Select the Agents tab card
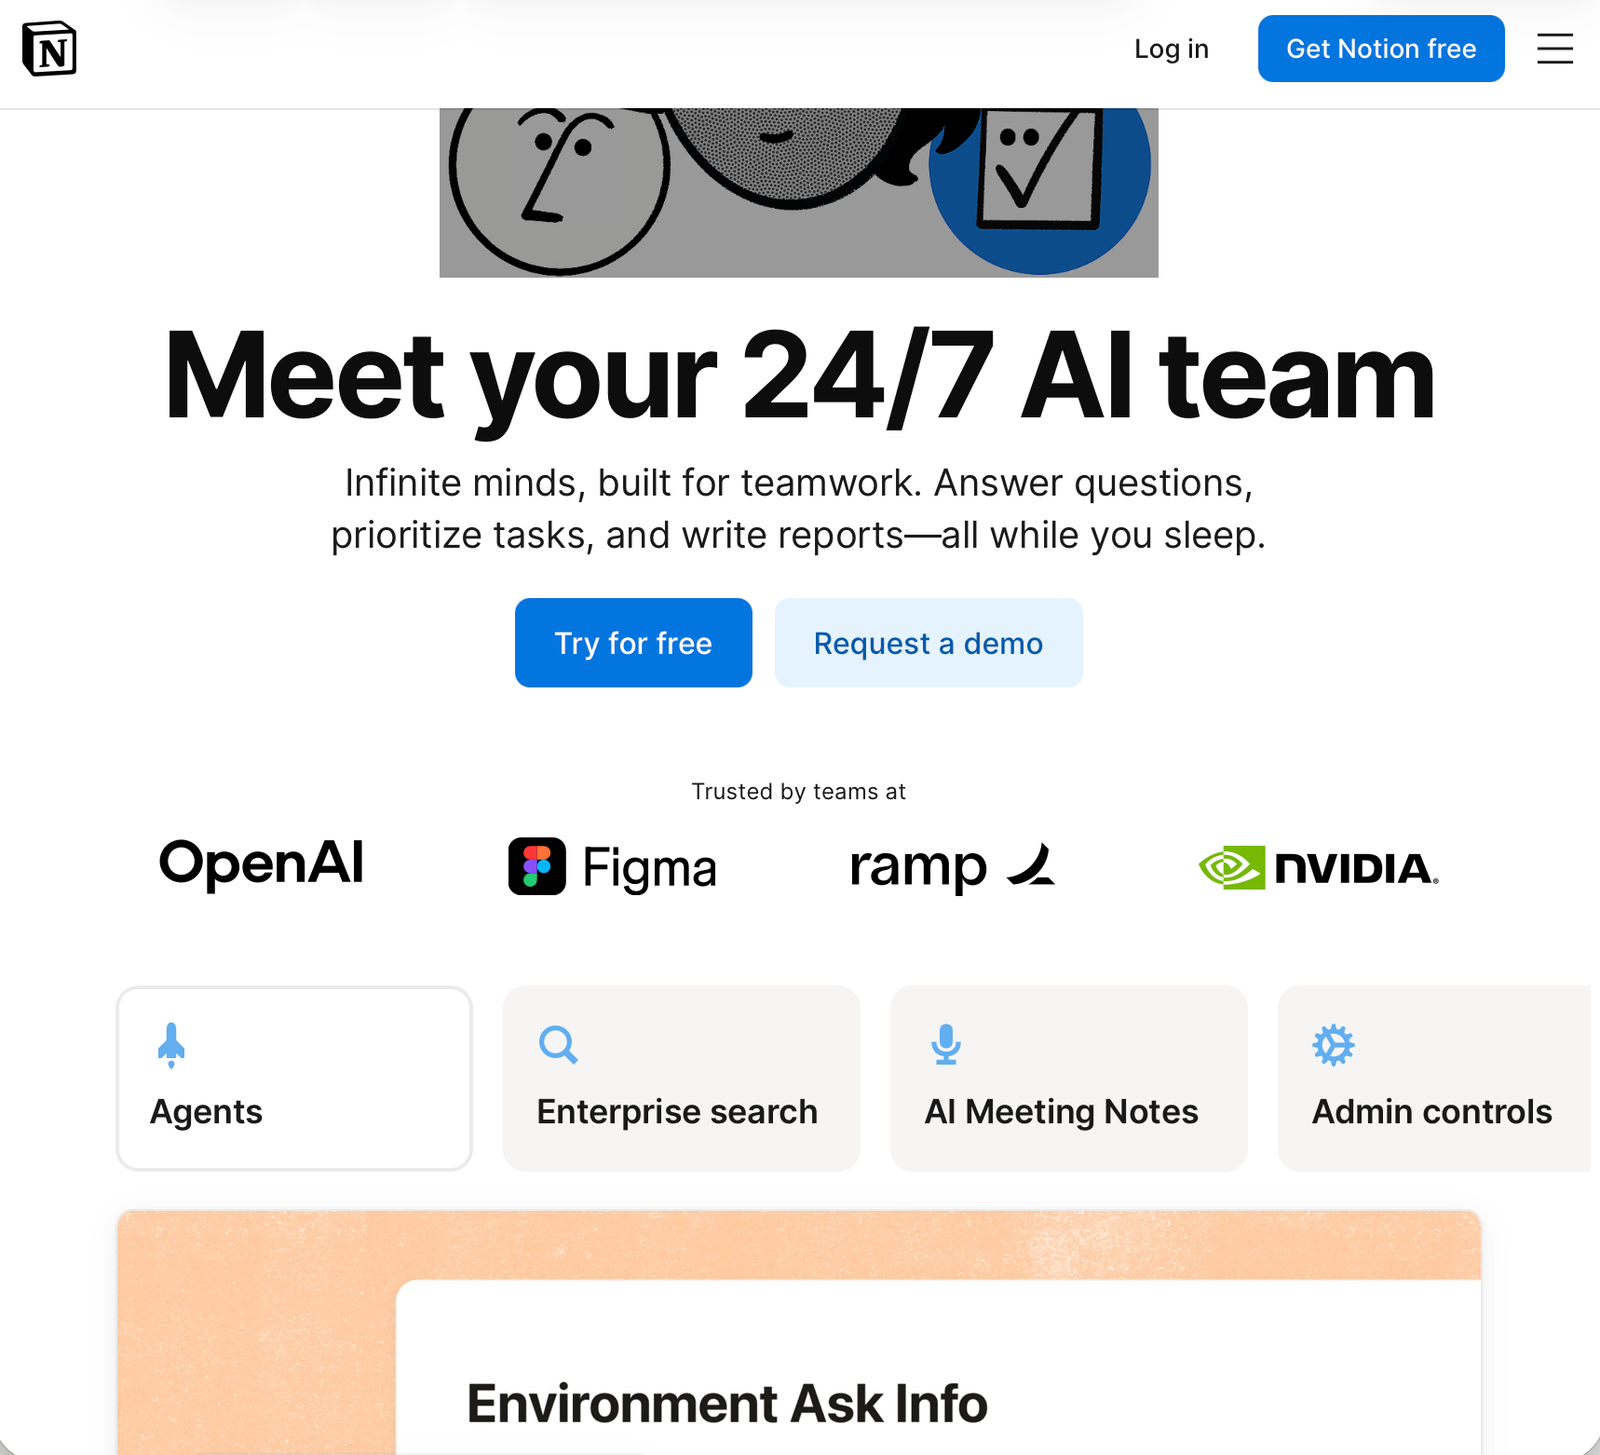The height and width of the screenshot is (1455, 1600). [x=294, y=1078]
